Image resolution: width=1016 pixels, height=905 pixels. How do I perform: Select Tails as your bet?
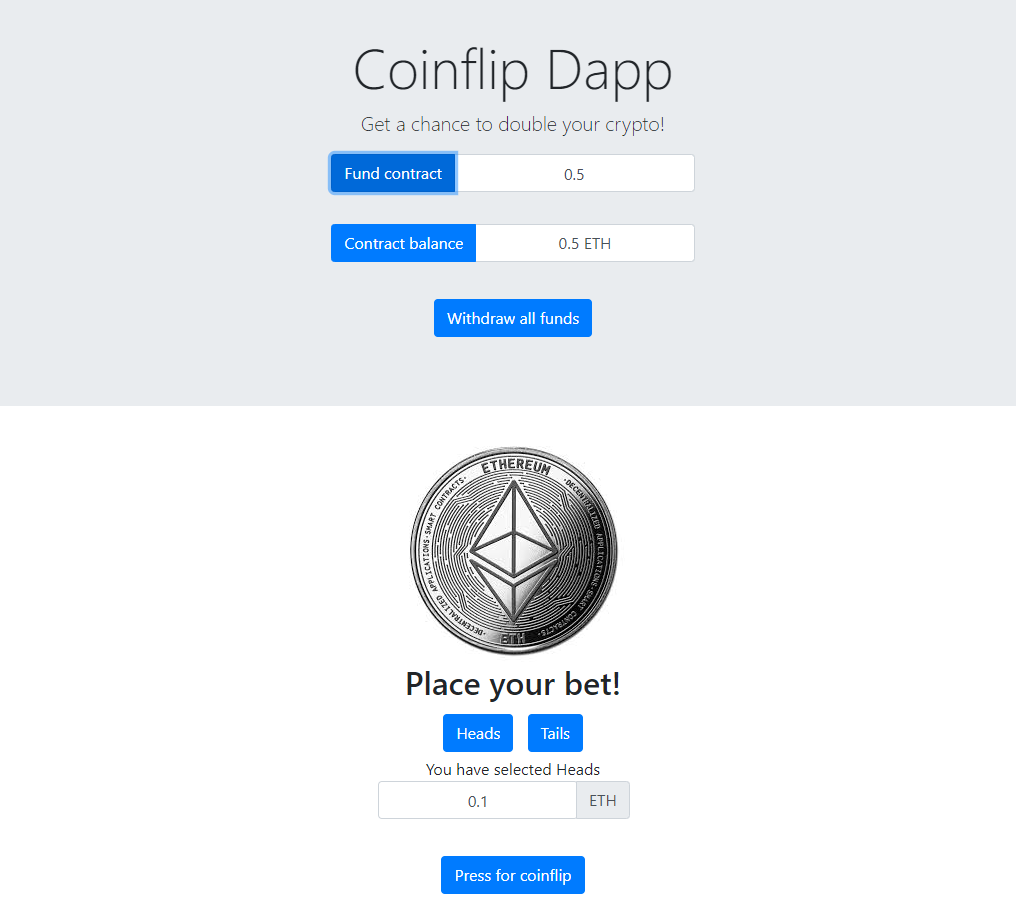tap(555, 733)
